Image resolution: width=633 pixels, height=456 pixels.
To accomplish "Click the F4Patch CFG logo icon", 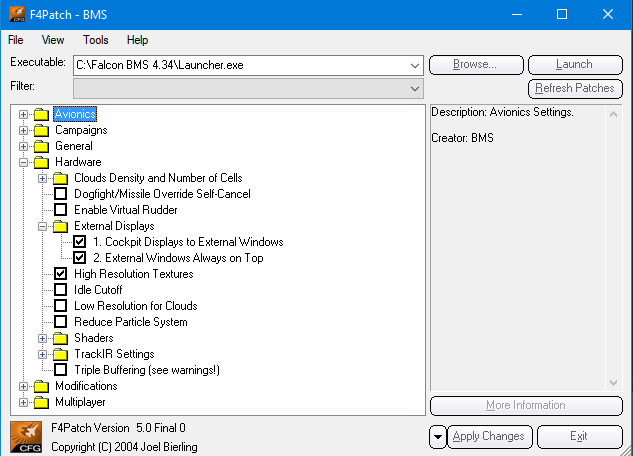I will (x=24, y=437).
